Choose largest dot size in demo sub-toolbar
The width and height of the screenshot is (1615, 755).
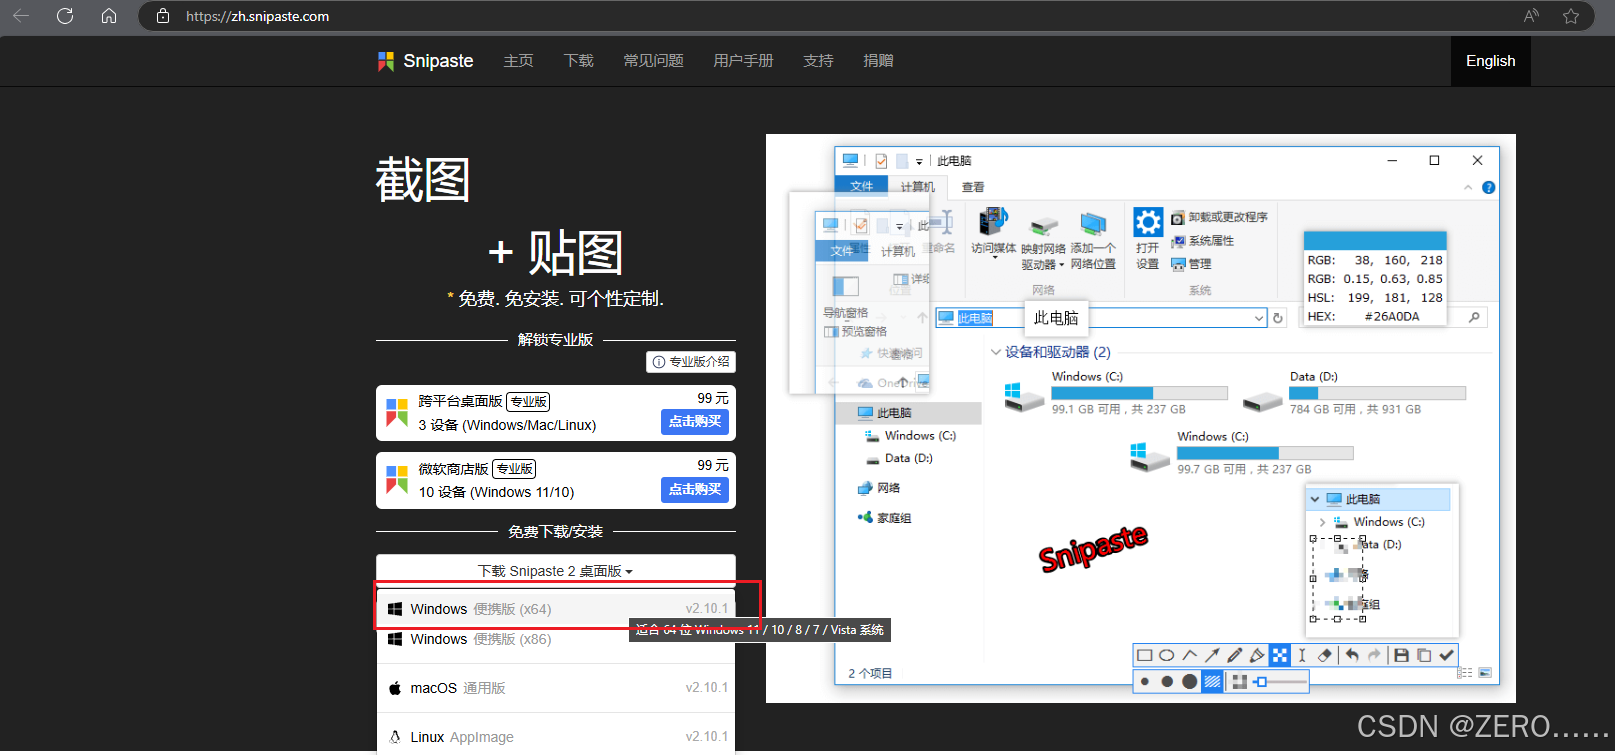[1189, 682]
